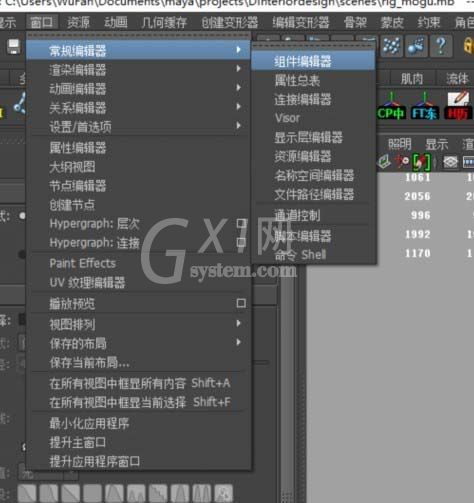Open 大纲视图 from the Window menu
Screen dimensions: 474x503
coord(138,167)
